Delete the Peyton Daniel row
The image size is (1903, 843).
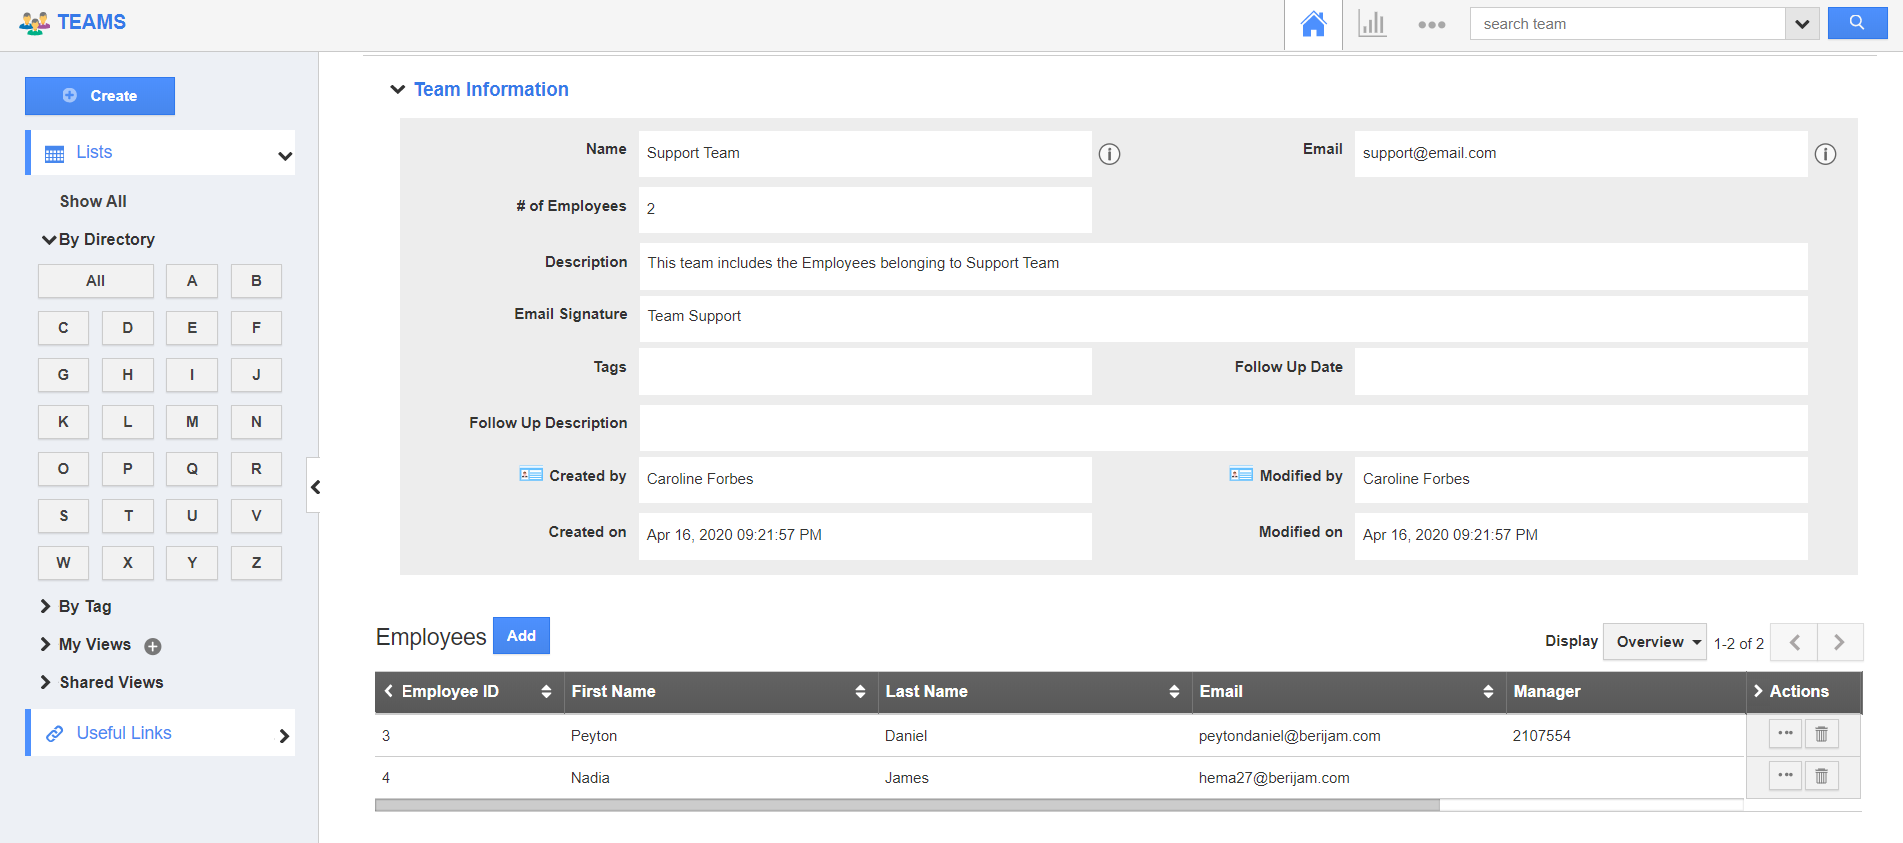1821,734
